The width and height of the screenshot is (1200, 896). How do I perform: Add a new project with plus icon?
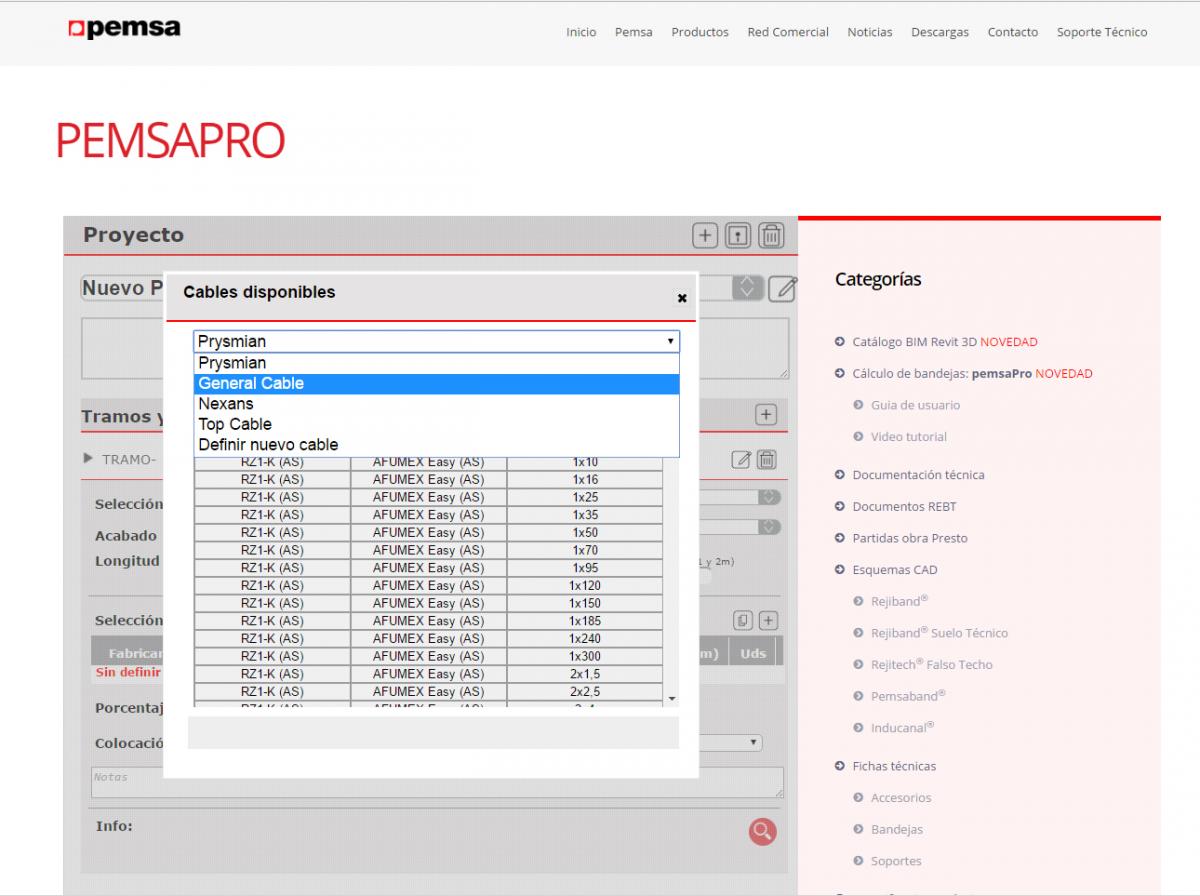[705, 236]
